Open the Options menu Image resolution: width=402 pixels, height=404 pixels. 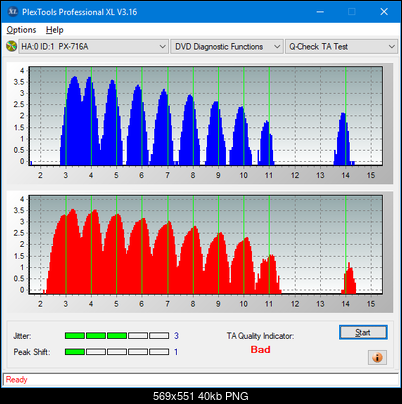coord(21,30)
